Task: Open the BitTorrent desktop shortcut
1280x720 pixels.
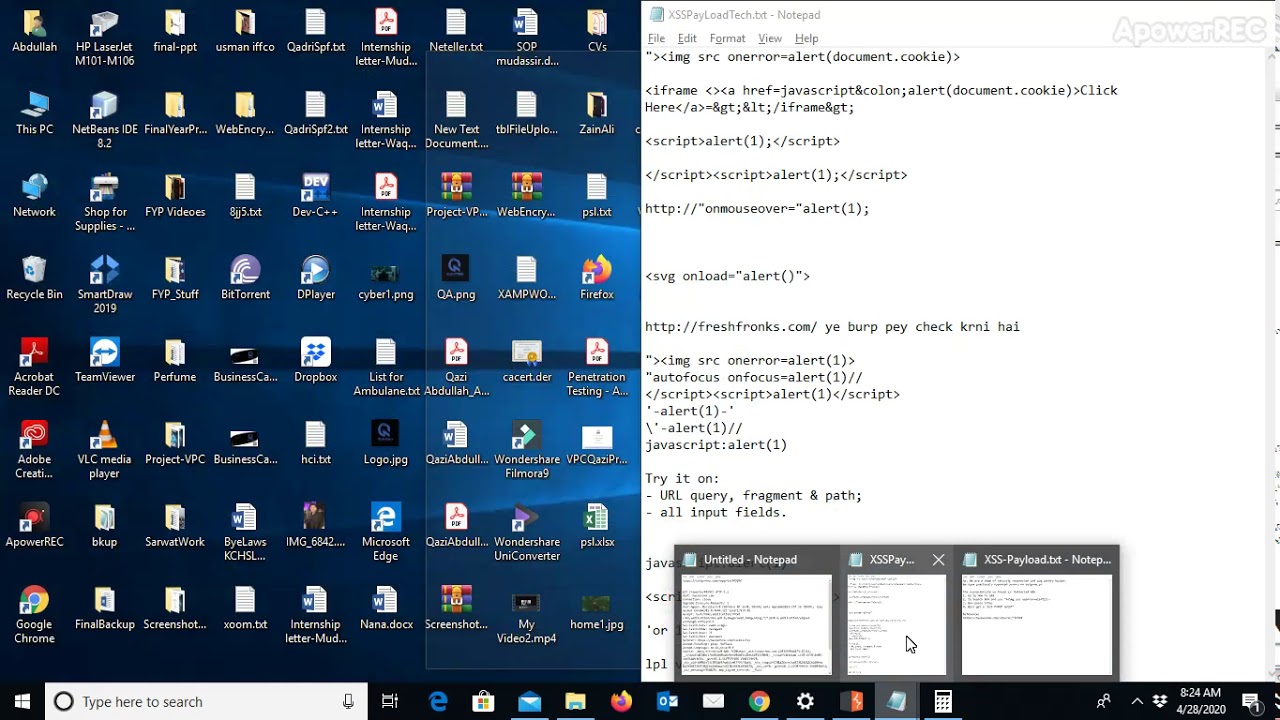Action: (245, 278)
